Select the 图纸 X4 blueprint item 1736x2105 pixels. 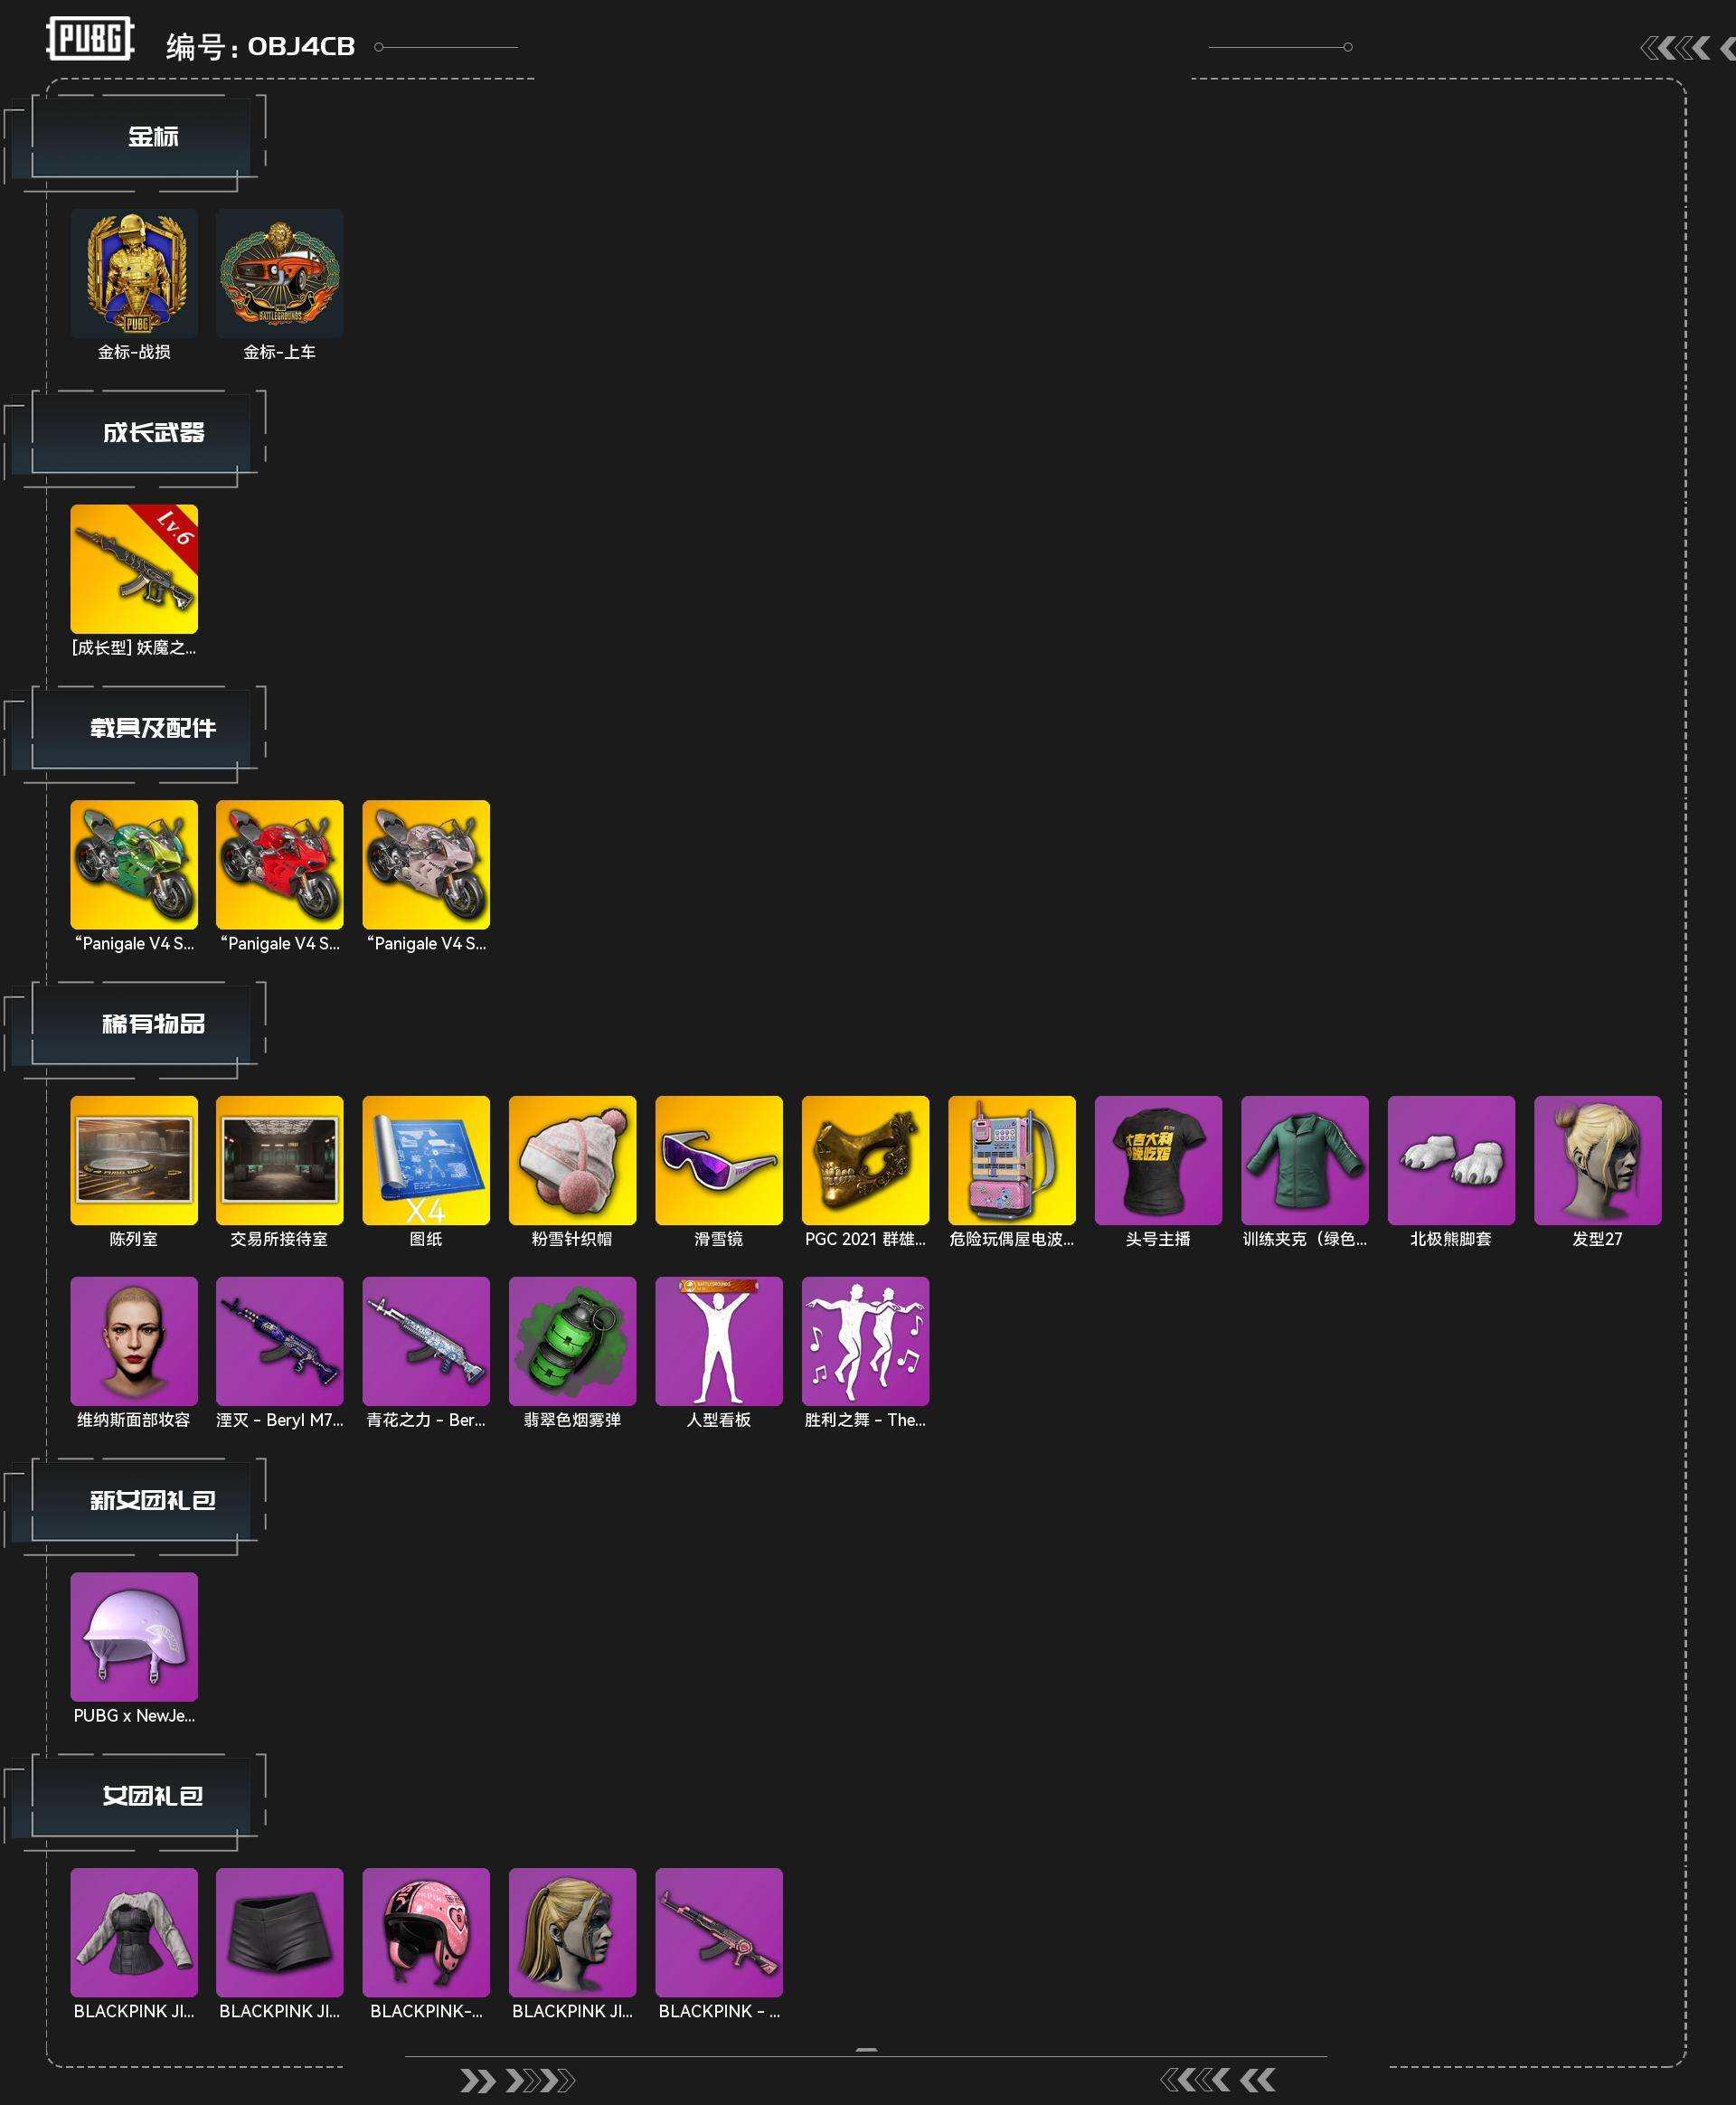click(426, 1160)
